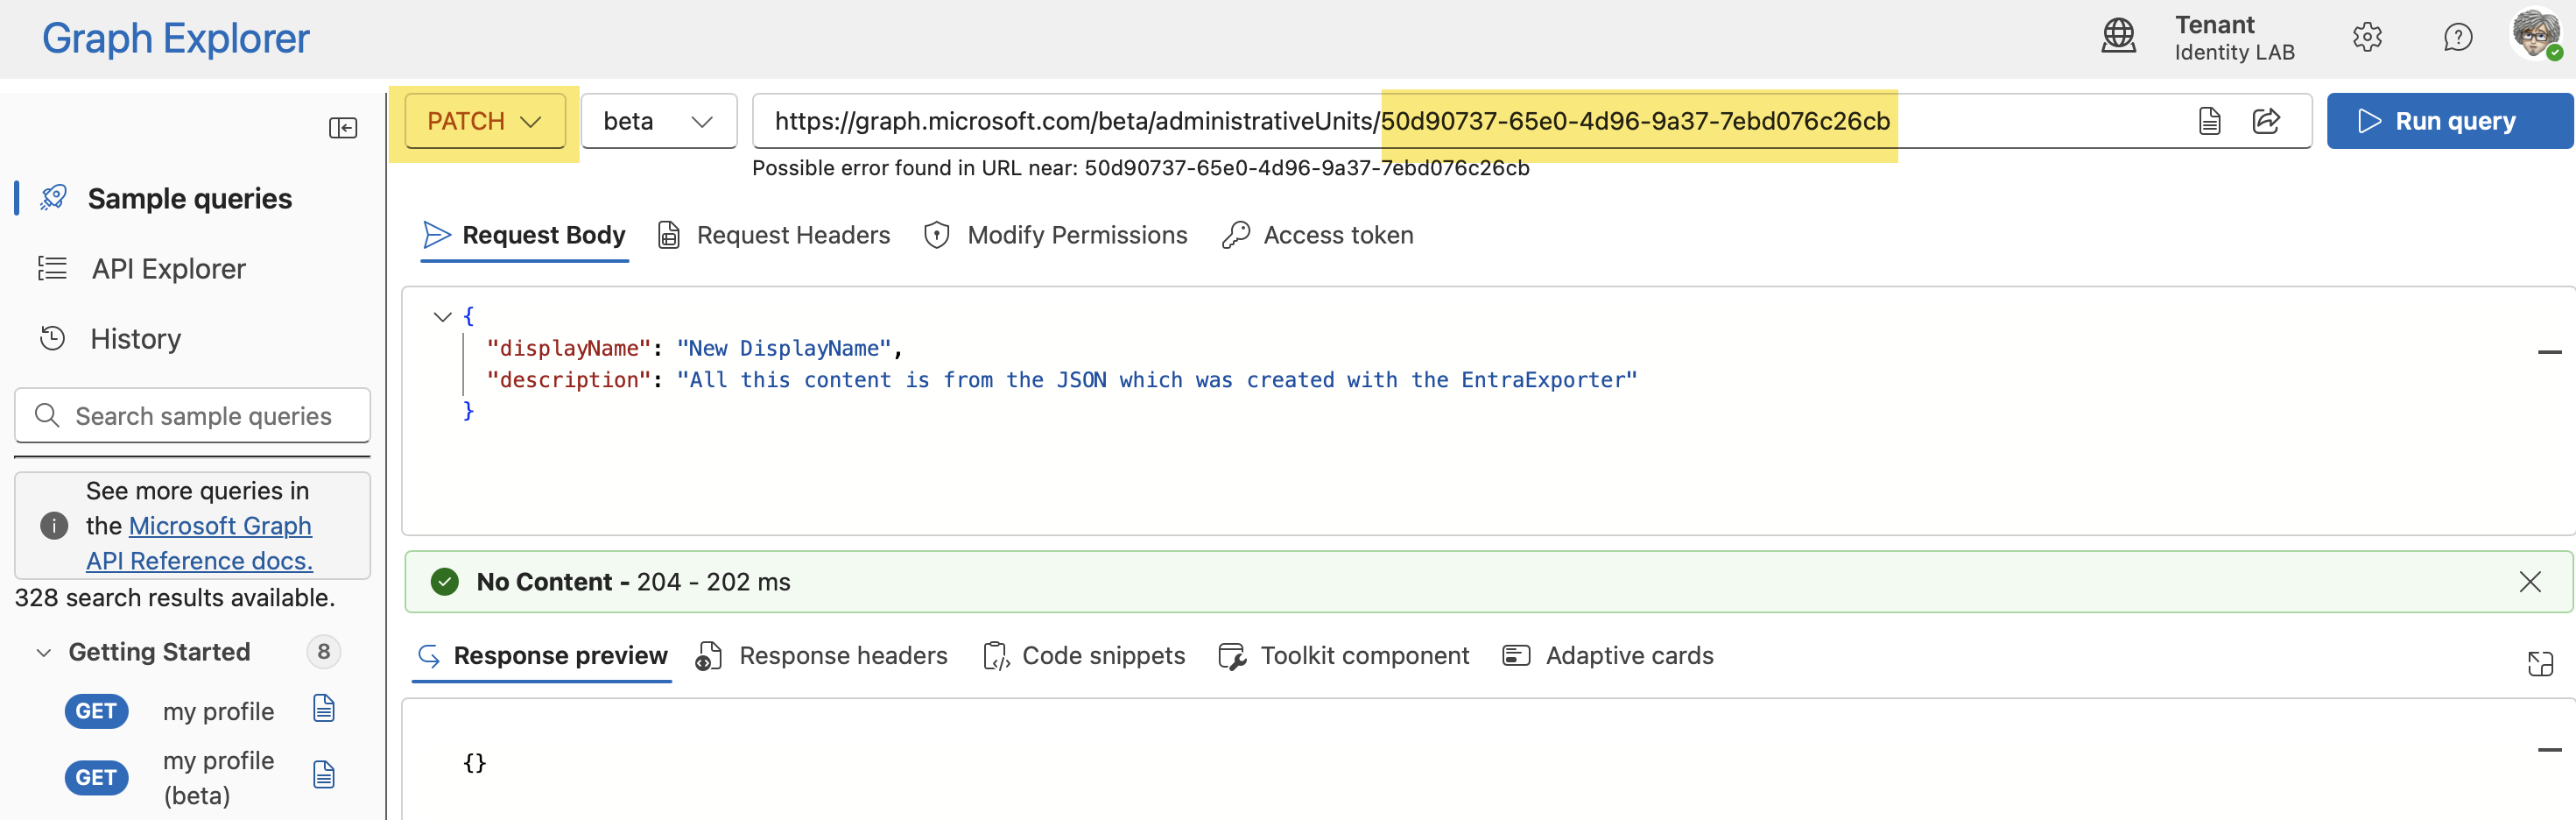Open the tenant globe icon
This screenshot has width=2576, height=820.
[2118, 37]
